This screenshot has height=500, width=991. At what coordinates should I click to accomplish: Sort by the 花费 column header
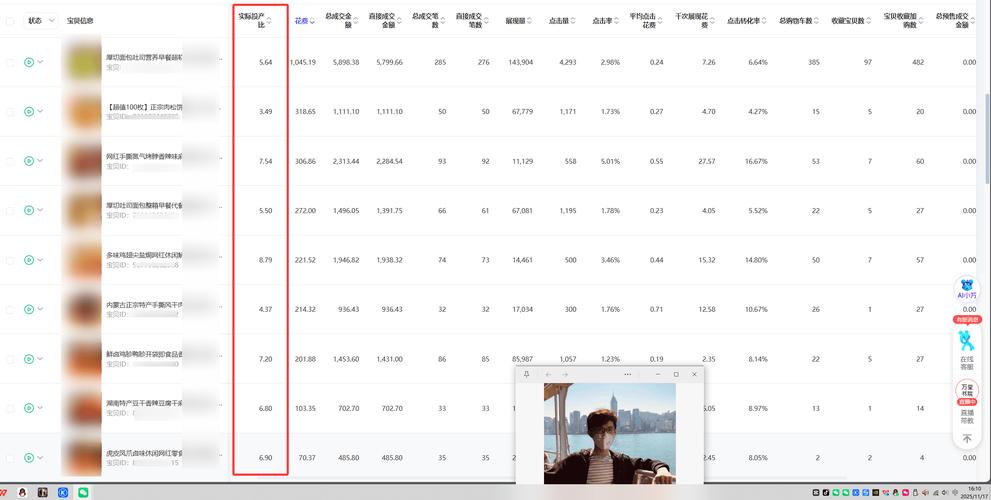pos(305,21)
